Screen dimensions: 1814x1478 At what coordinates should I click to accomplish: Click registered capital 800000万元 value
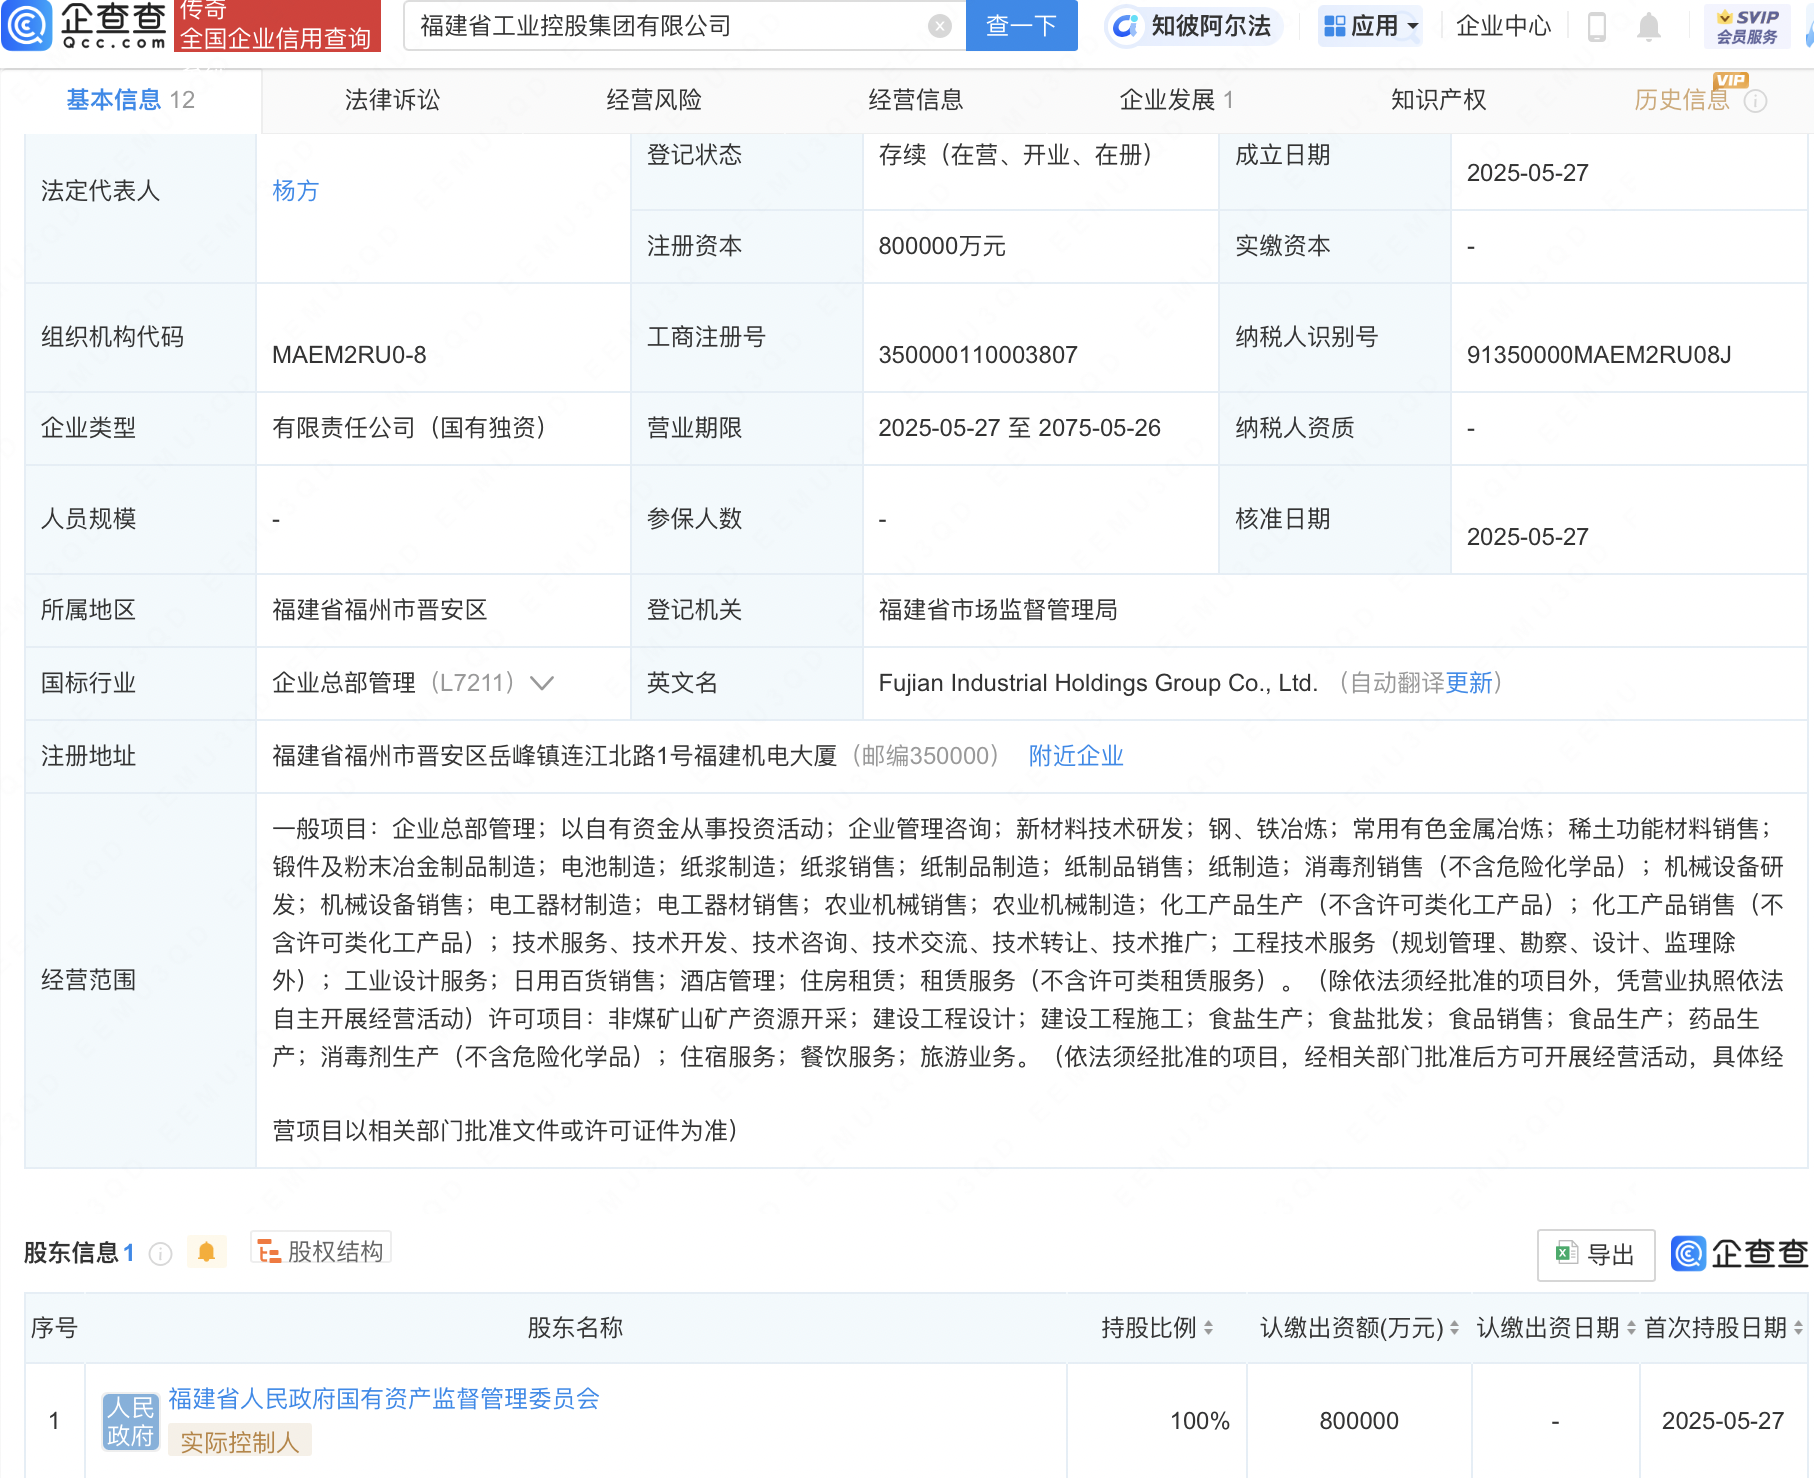point(942,246)
